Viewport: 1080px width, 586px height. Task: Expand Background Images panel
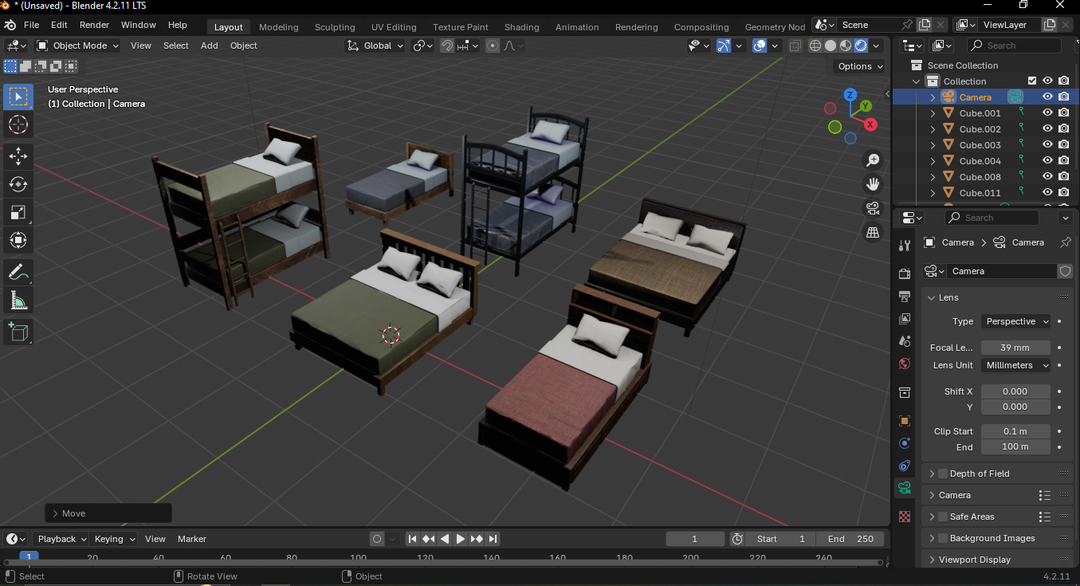tap(932, 538)
